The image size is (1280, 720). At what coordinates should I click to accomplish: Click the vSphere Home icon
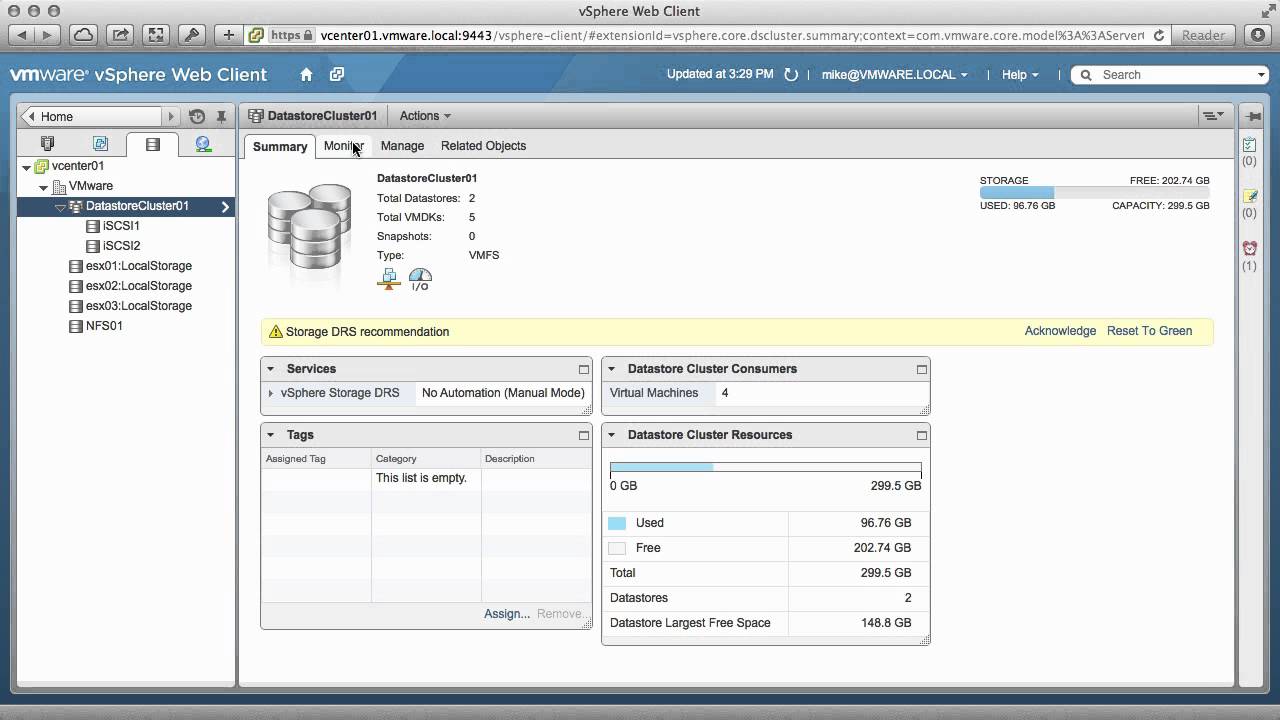pyautogui.click(x=306, y=75)
